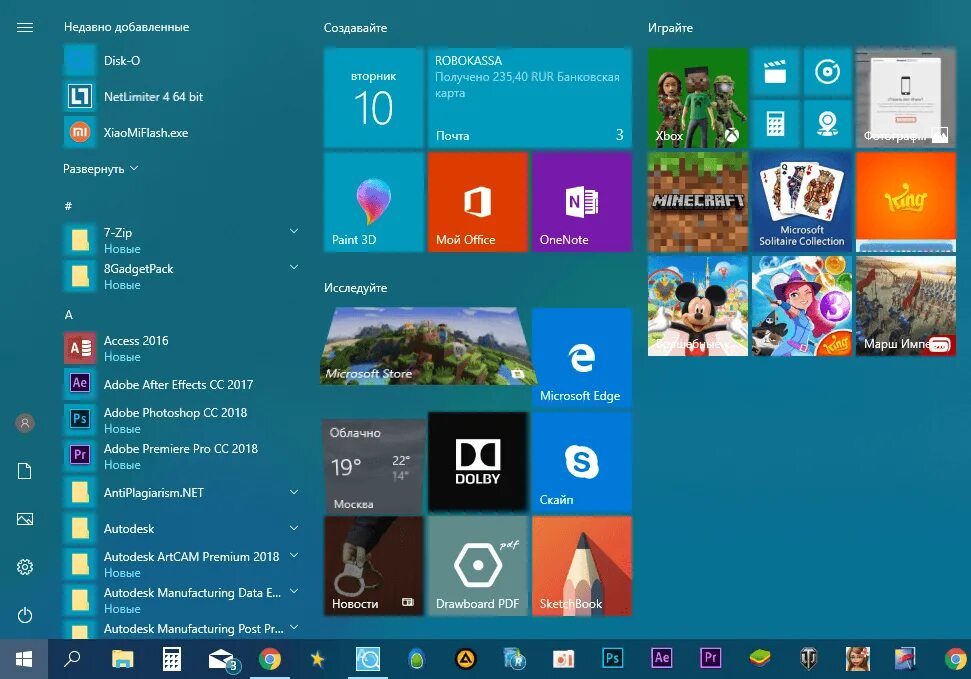Launch Microsoft Edge tile

coord(581,358)
